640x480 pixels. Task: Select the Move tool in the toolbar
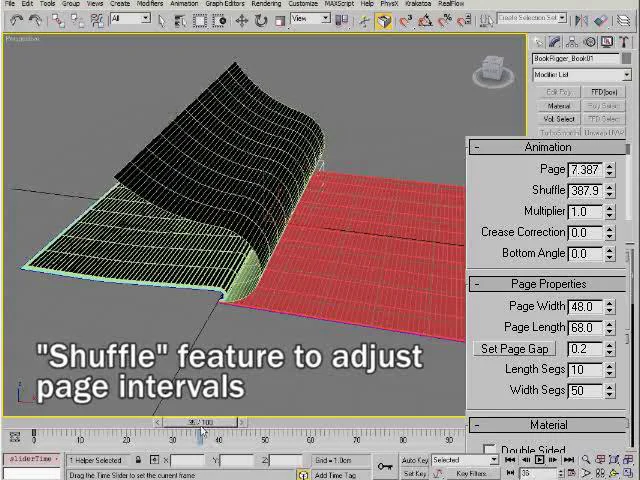click(x=242, y=20)
